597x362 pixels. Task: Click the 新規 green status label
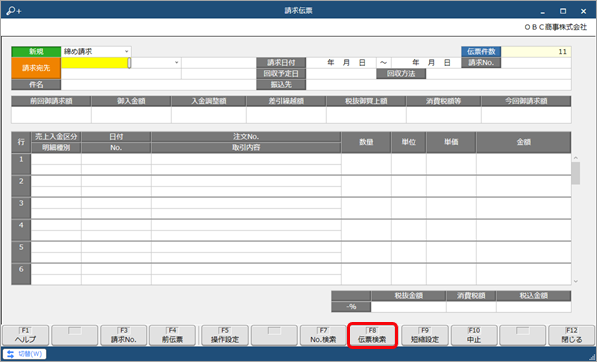tap(36, 51)
